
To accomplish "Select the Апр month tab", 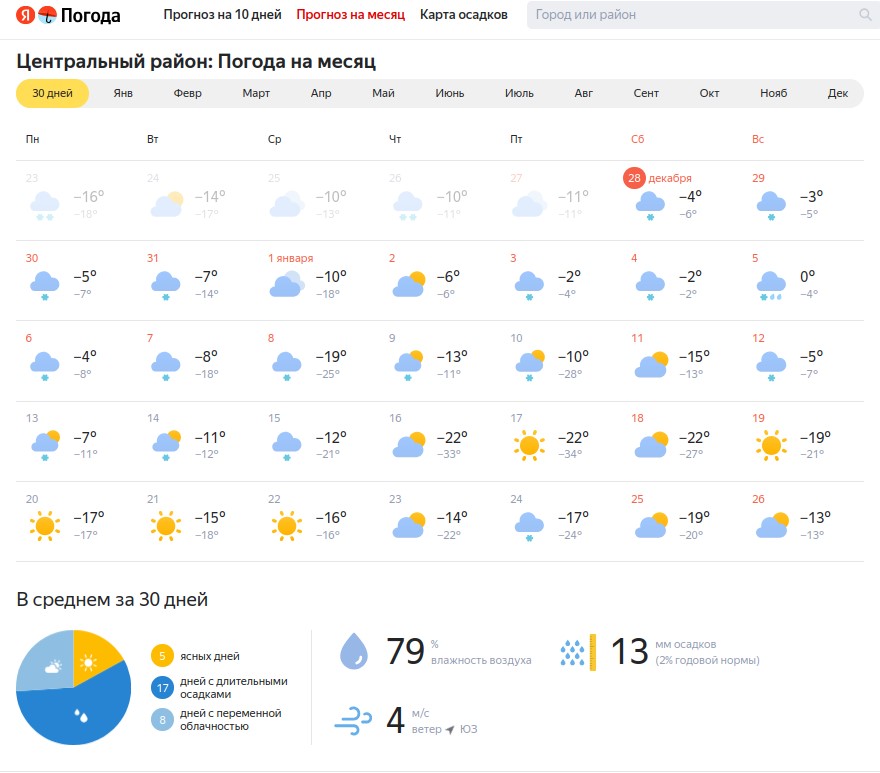I will click(x=321, y=93).
